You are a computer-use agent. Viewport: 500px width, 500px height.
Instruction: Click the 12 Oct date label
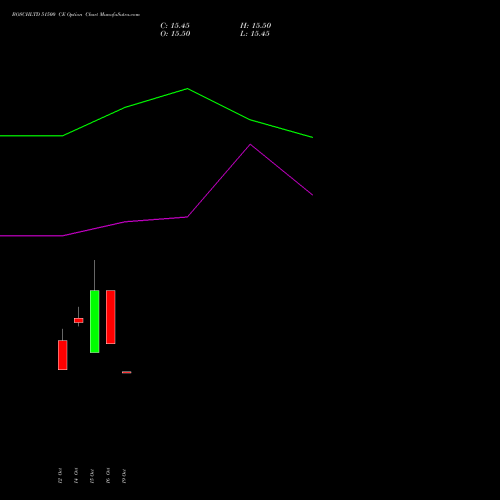(x=60, y=476)
